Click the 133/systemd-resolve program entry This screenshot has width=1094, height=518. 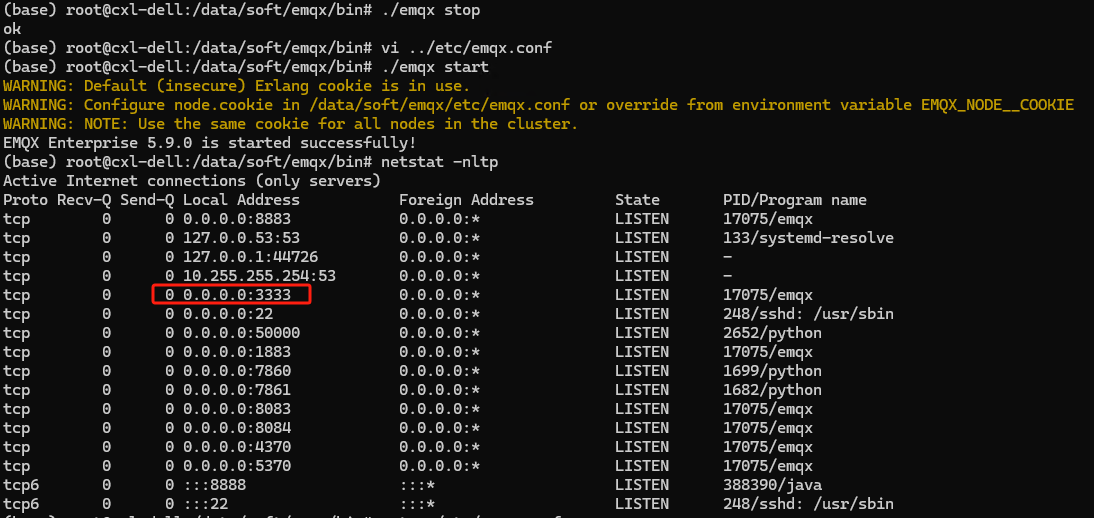tap(808, 238)
